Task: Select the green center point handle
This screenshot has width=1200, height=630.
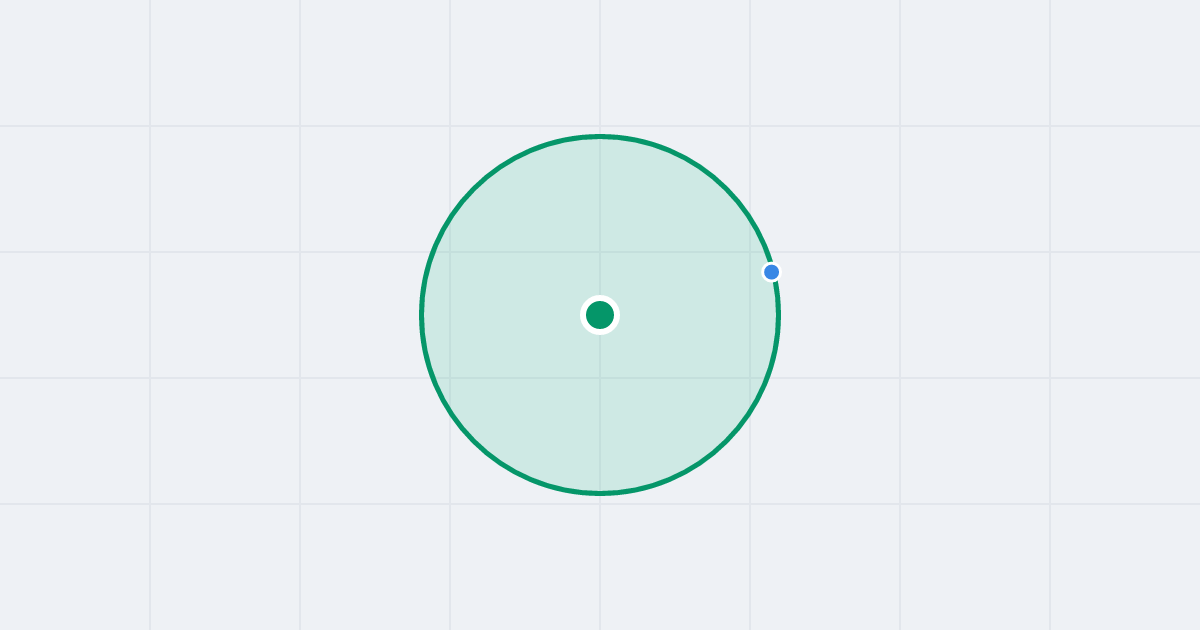Action: 600,315
